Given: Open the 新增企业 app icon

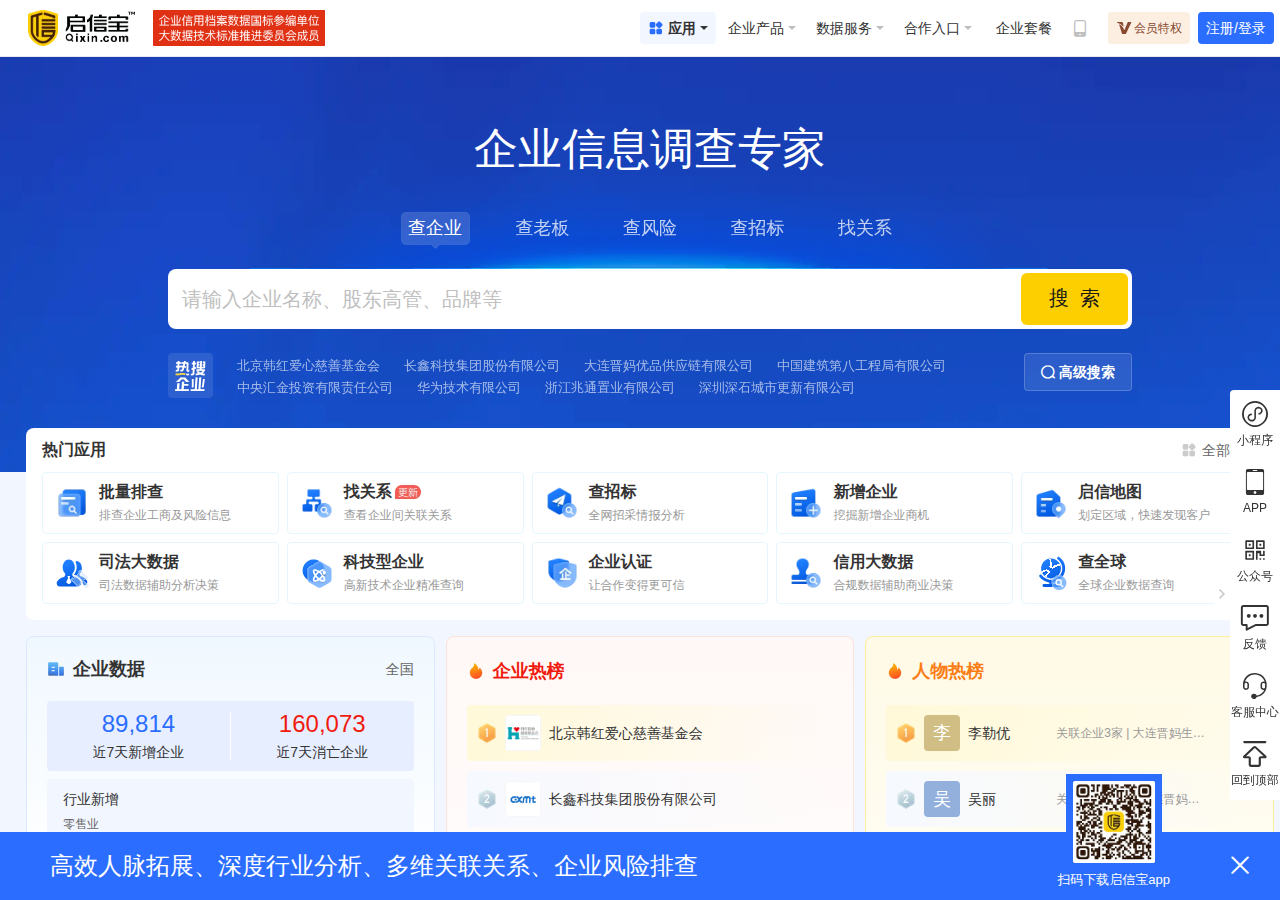Looking at the screenshot, I should pos(806,503).
